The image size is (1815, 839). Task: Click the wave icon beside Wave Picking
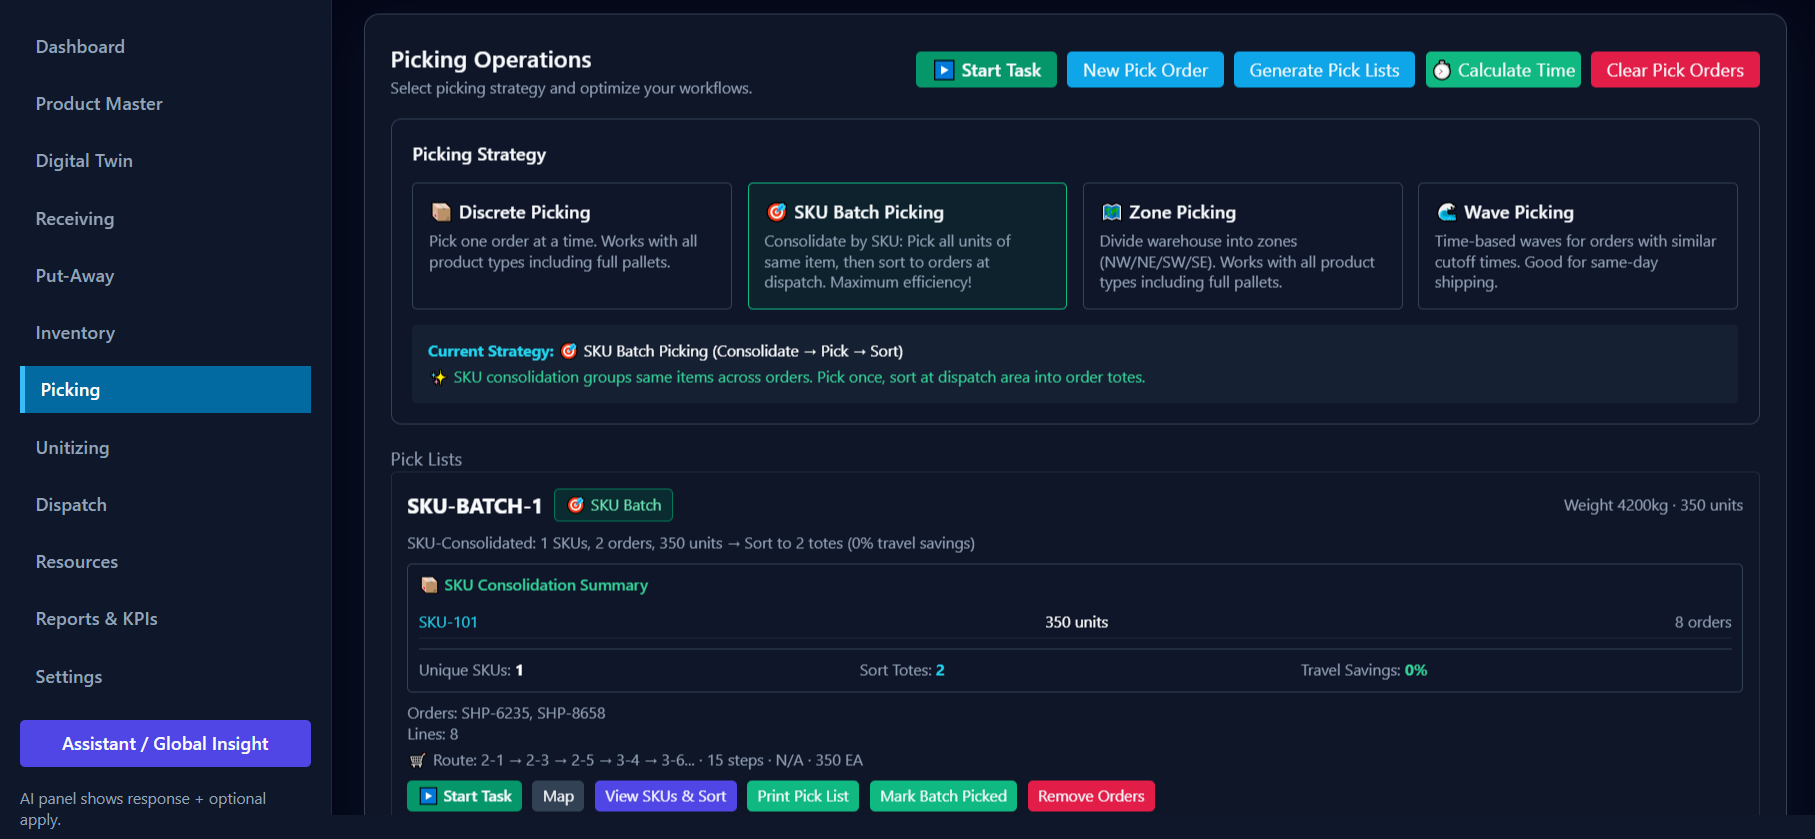1446,212
